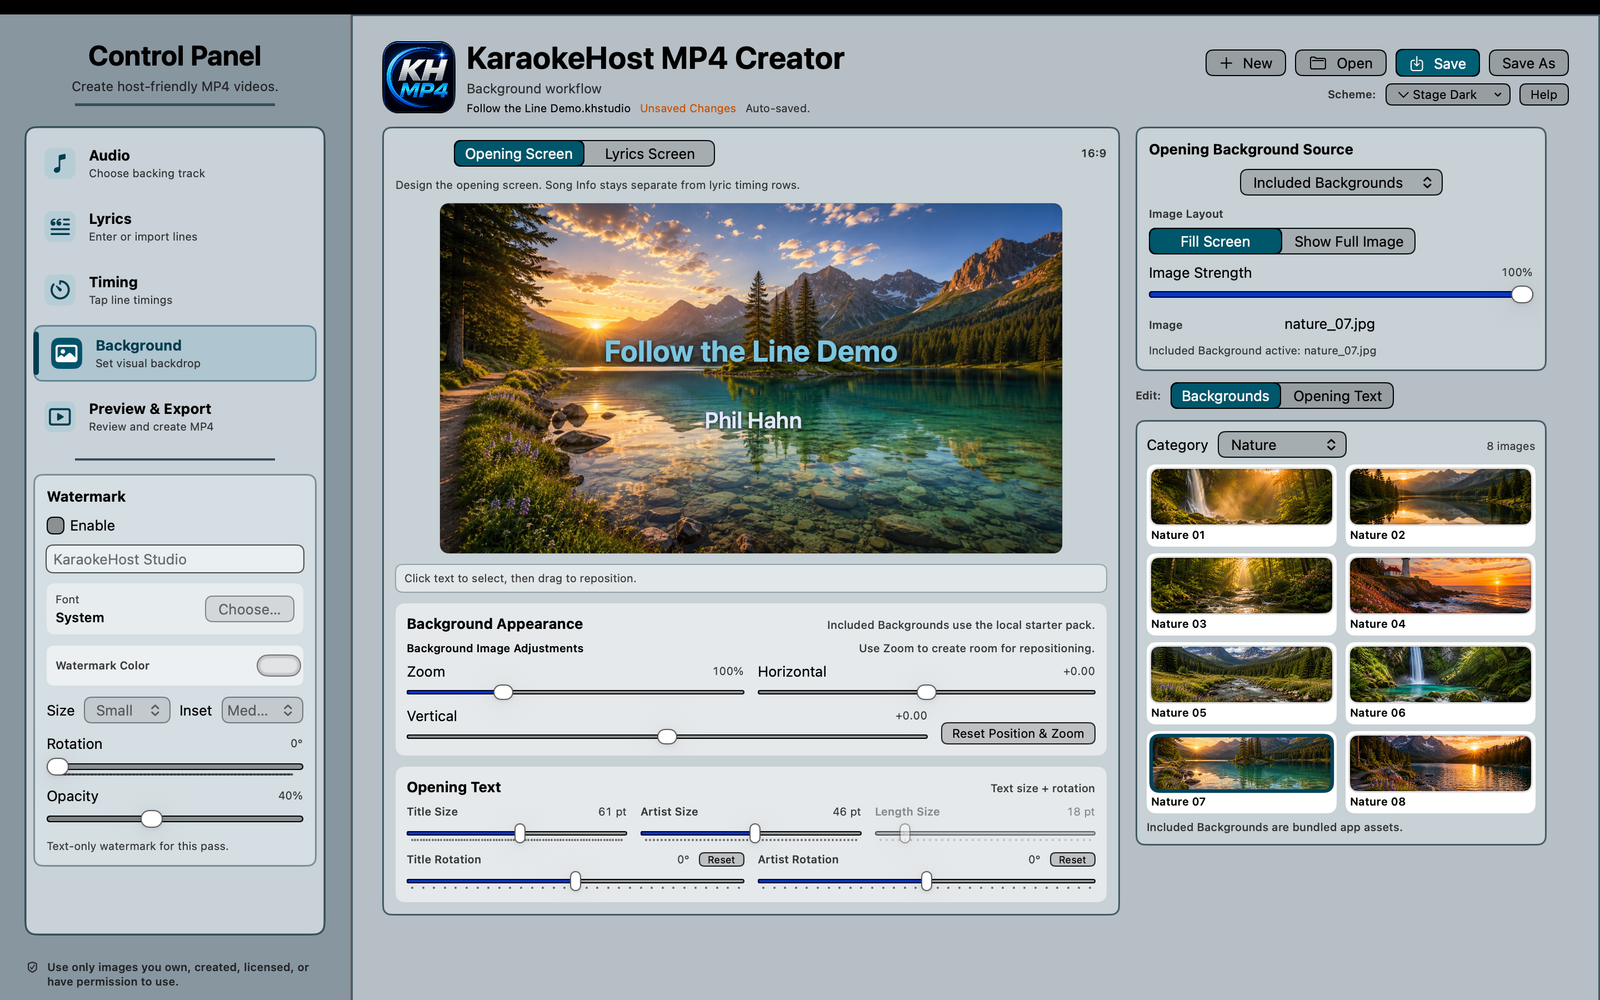Viewport: 1600px width, 1000px height.
Task: Reset the Title Rotation
Action: pyautogui.click(x=721, y=860)
